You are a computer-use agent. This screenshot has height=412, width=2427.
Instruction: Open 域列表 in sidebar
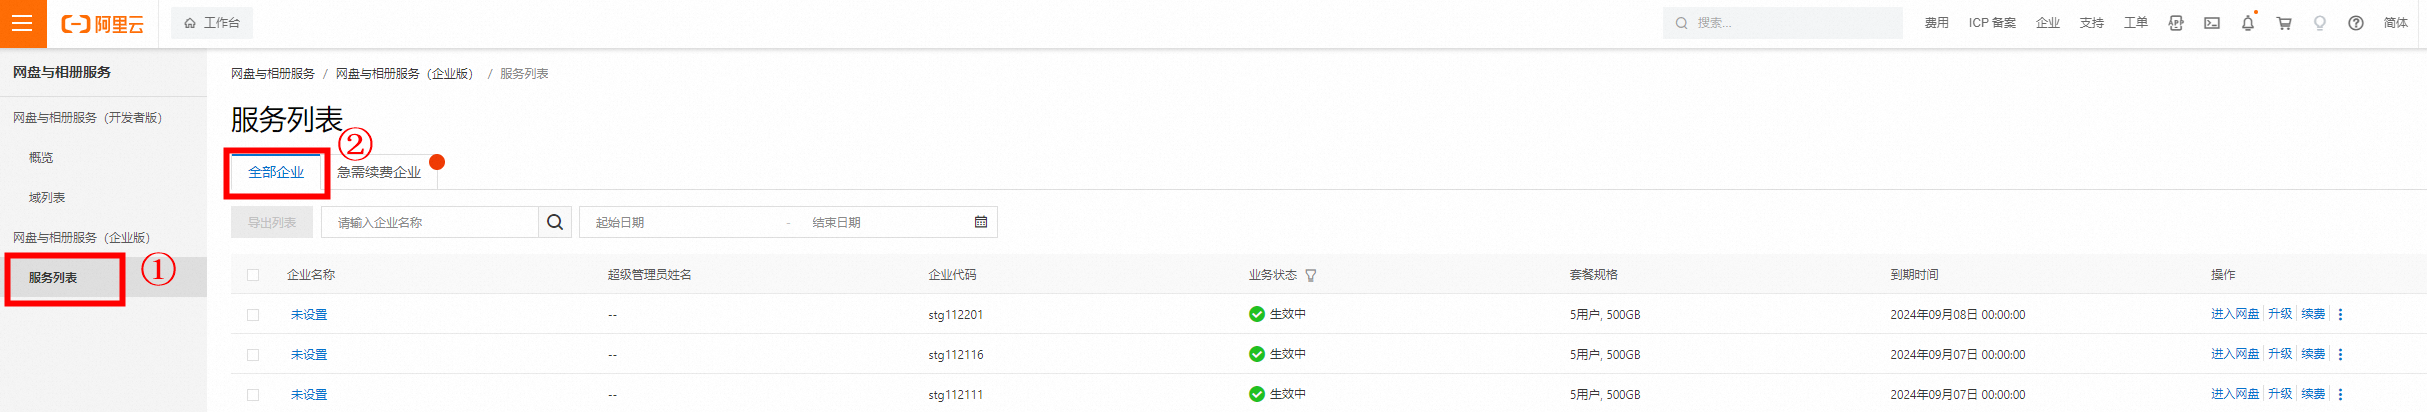47,198
